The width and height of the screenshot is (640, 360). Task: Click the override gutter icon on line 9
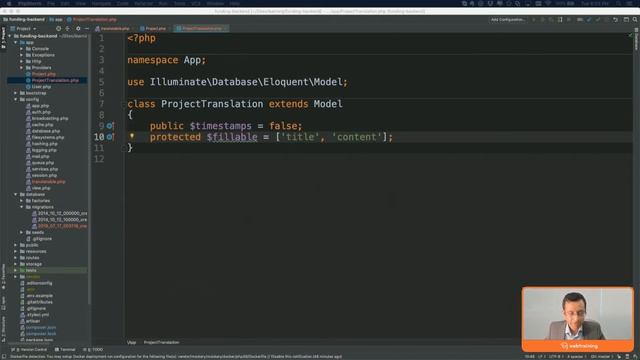tap(110, 126)
